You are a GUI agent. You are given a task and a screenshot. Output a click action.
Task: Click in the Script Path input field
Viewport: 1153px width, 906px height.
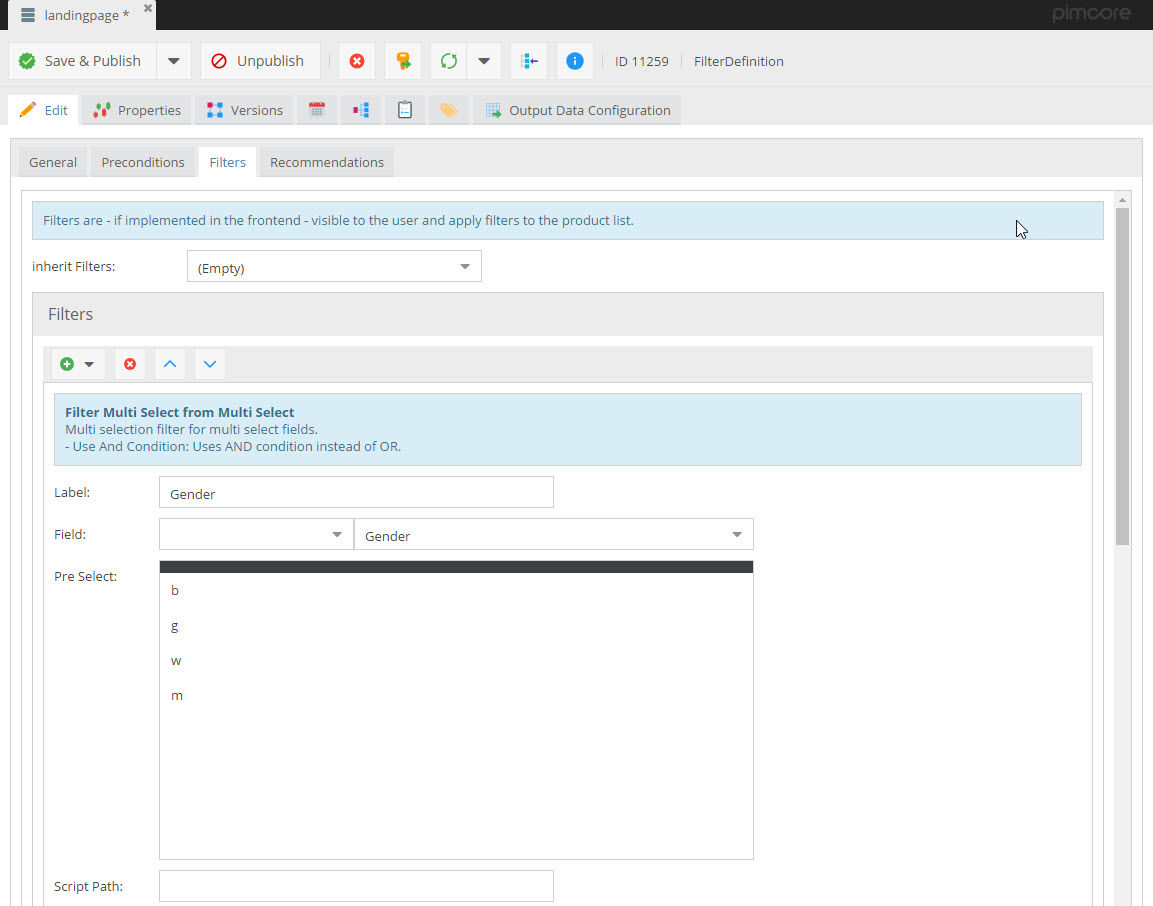pyautogui.click(x=356, y=886)
